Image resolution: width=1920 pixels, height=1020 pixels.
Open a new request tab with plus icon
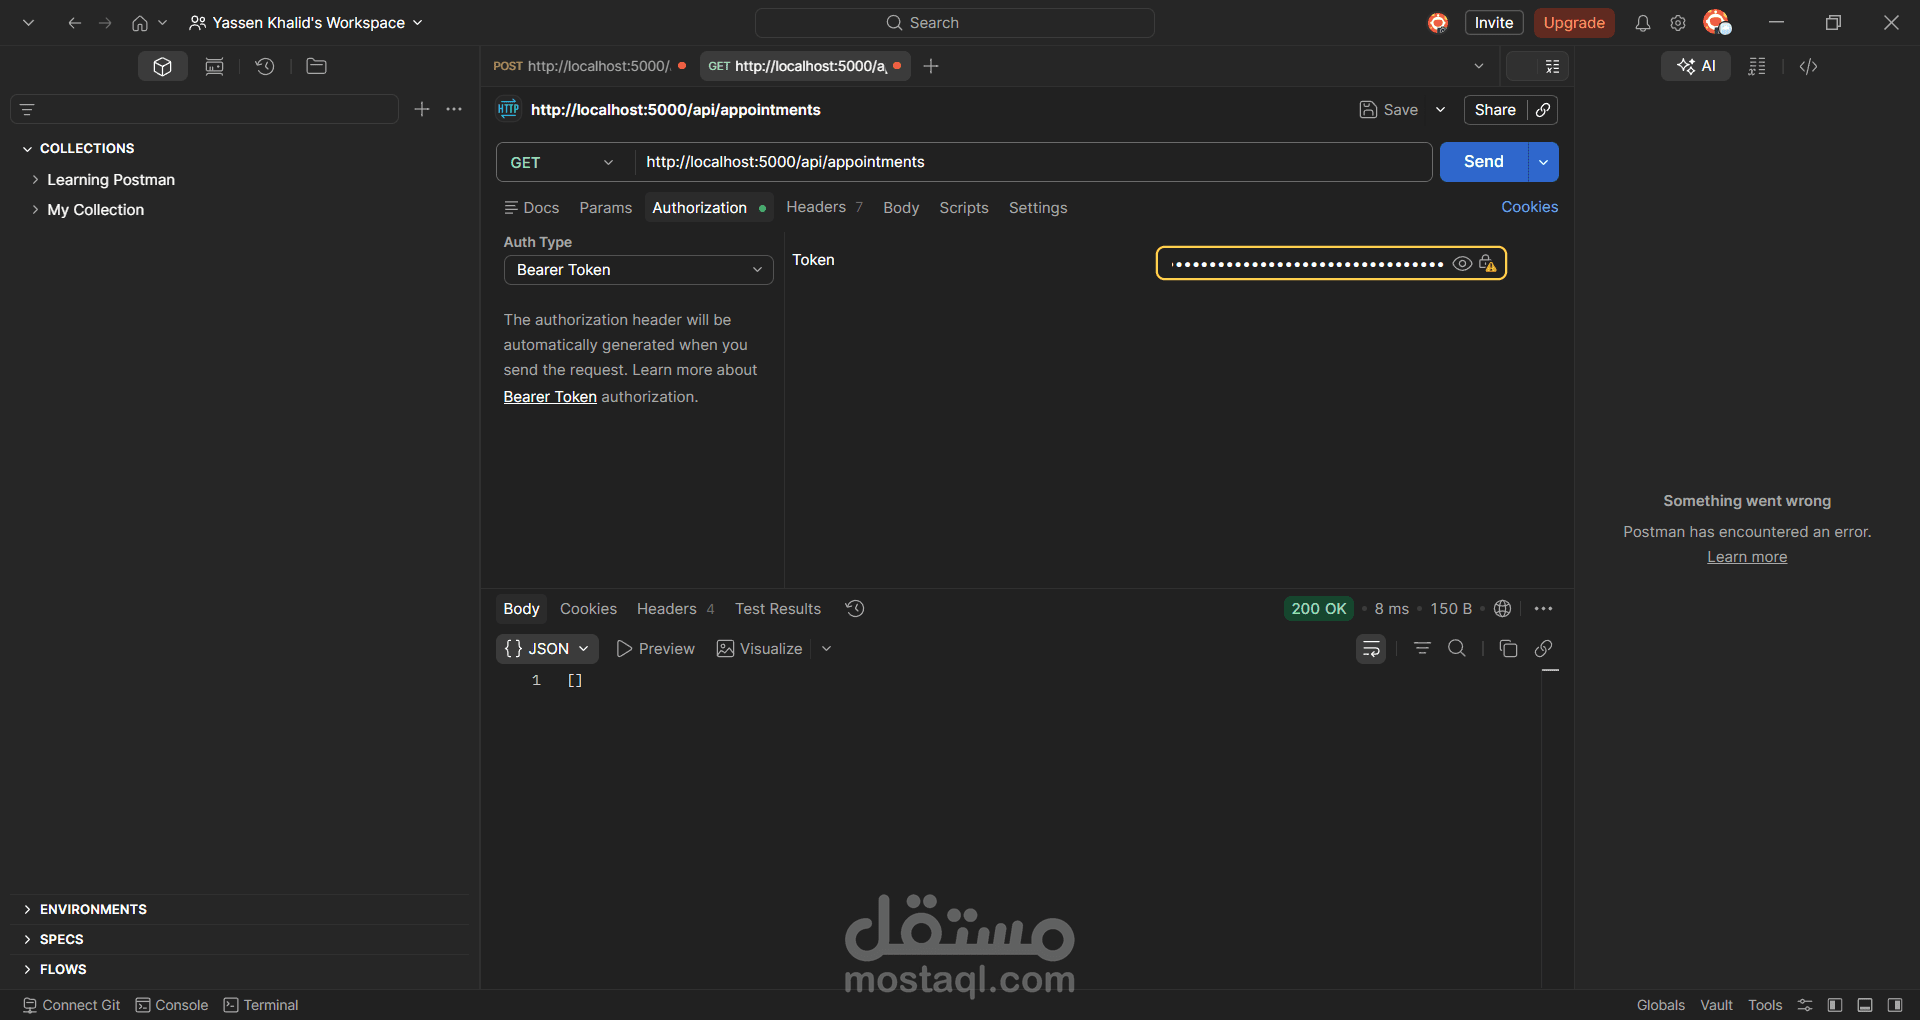[x=931, y=66]
